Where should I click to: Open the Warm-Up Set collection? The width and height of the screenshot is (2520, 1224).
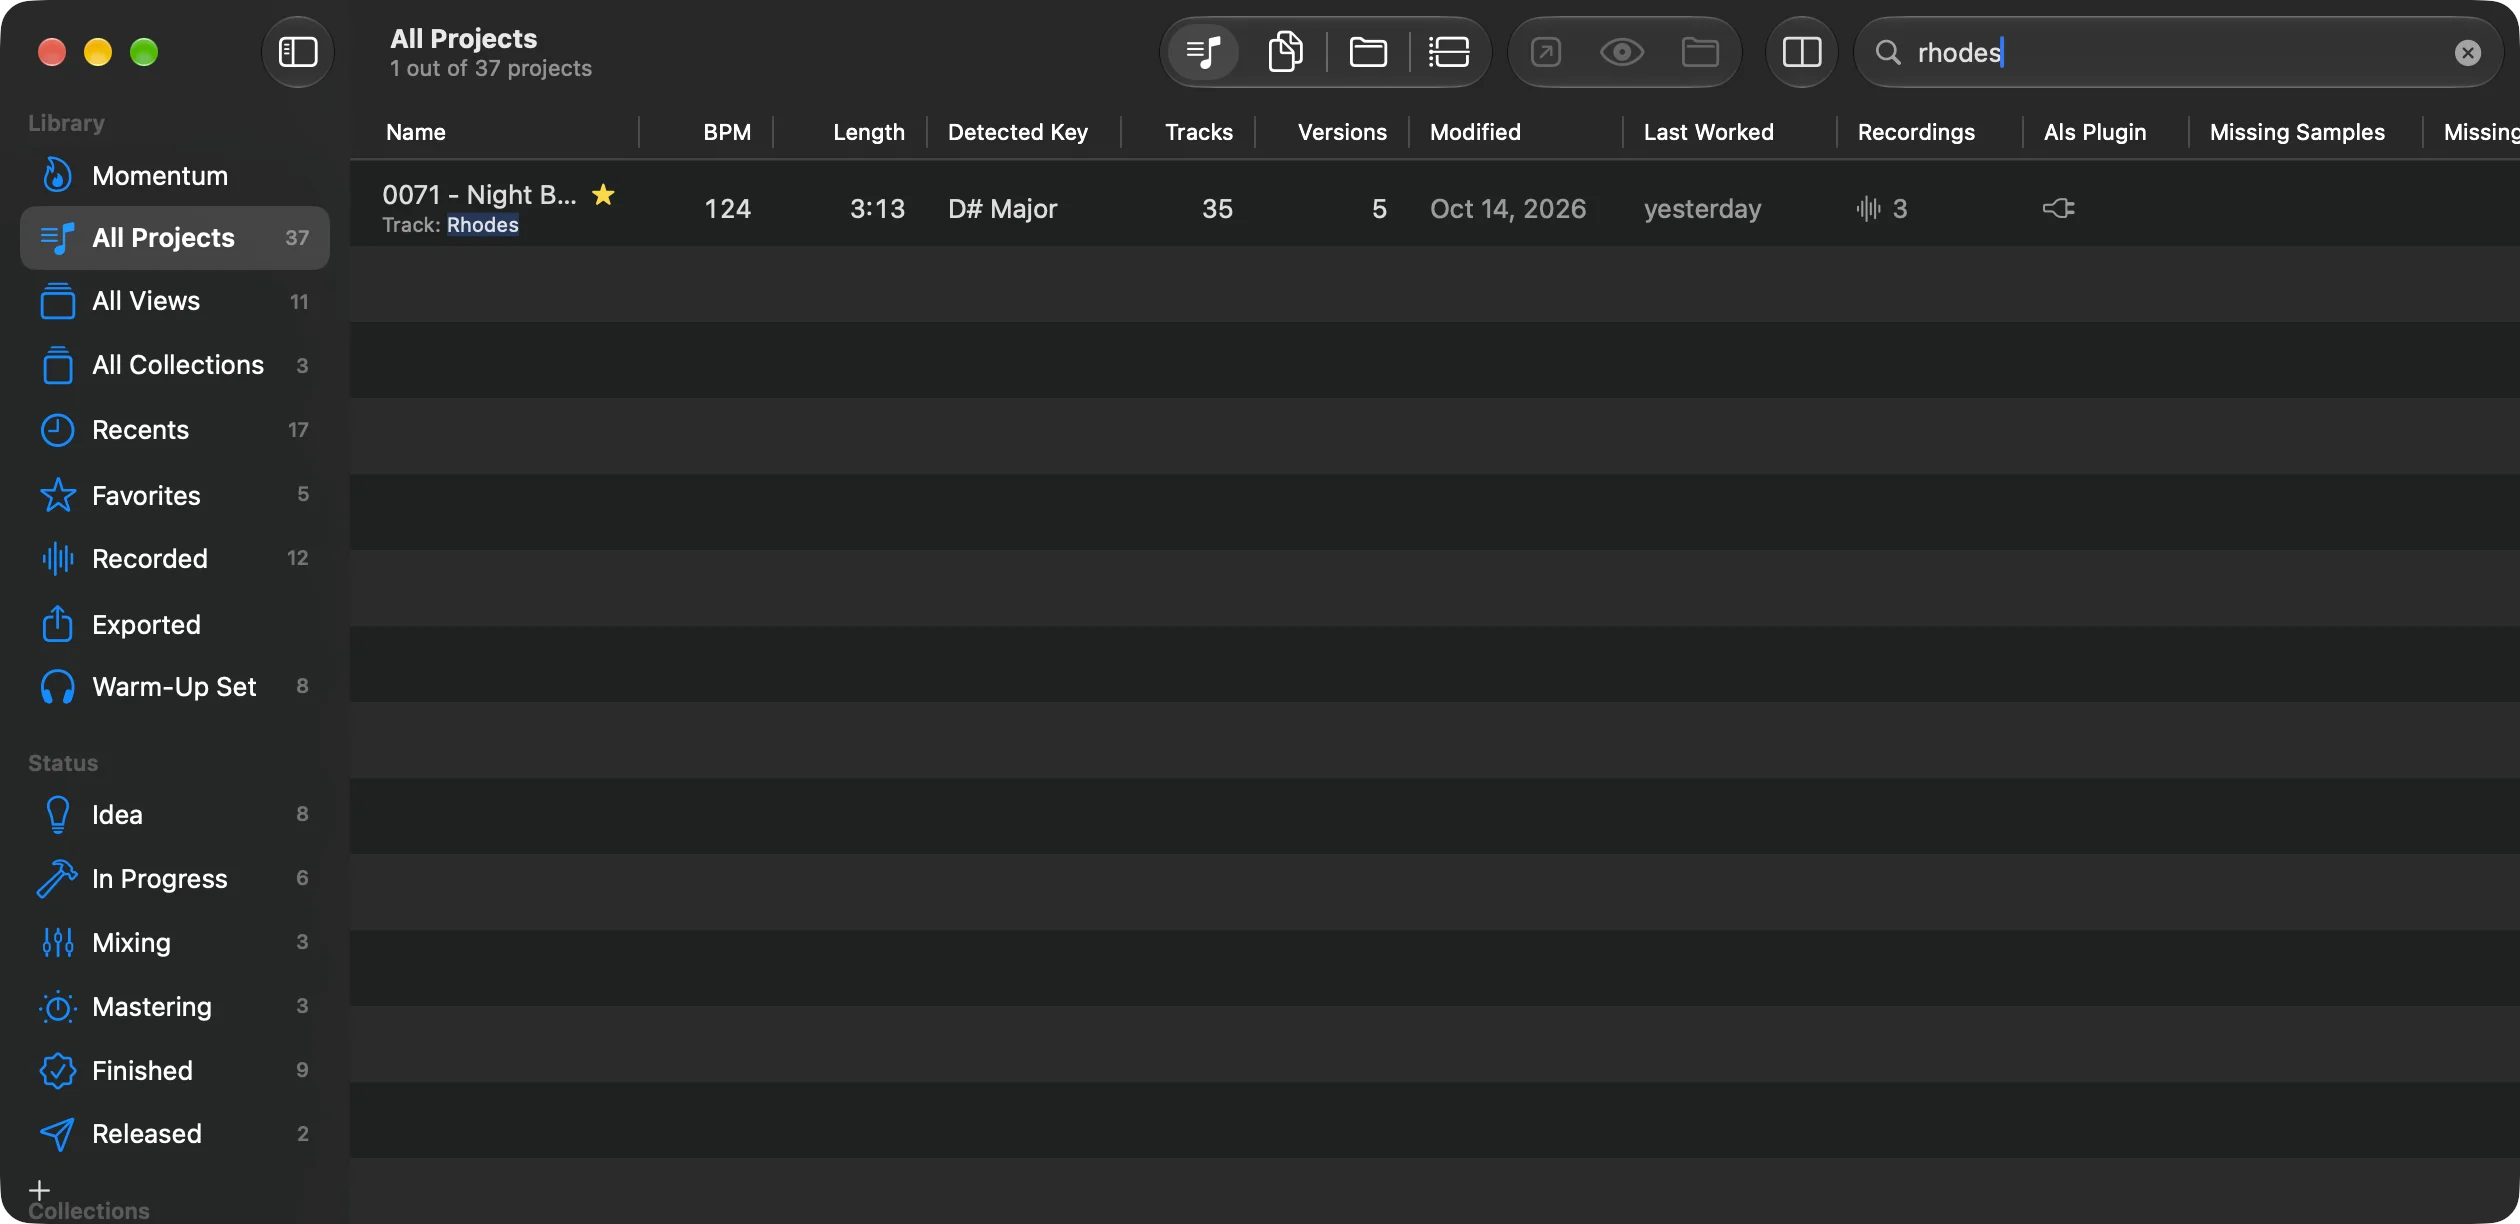pyautogui.click(x=175, y=687)
